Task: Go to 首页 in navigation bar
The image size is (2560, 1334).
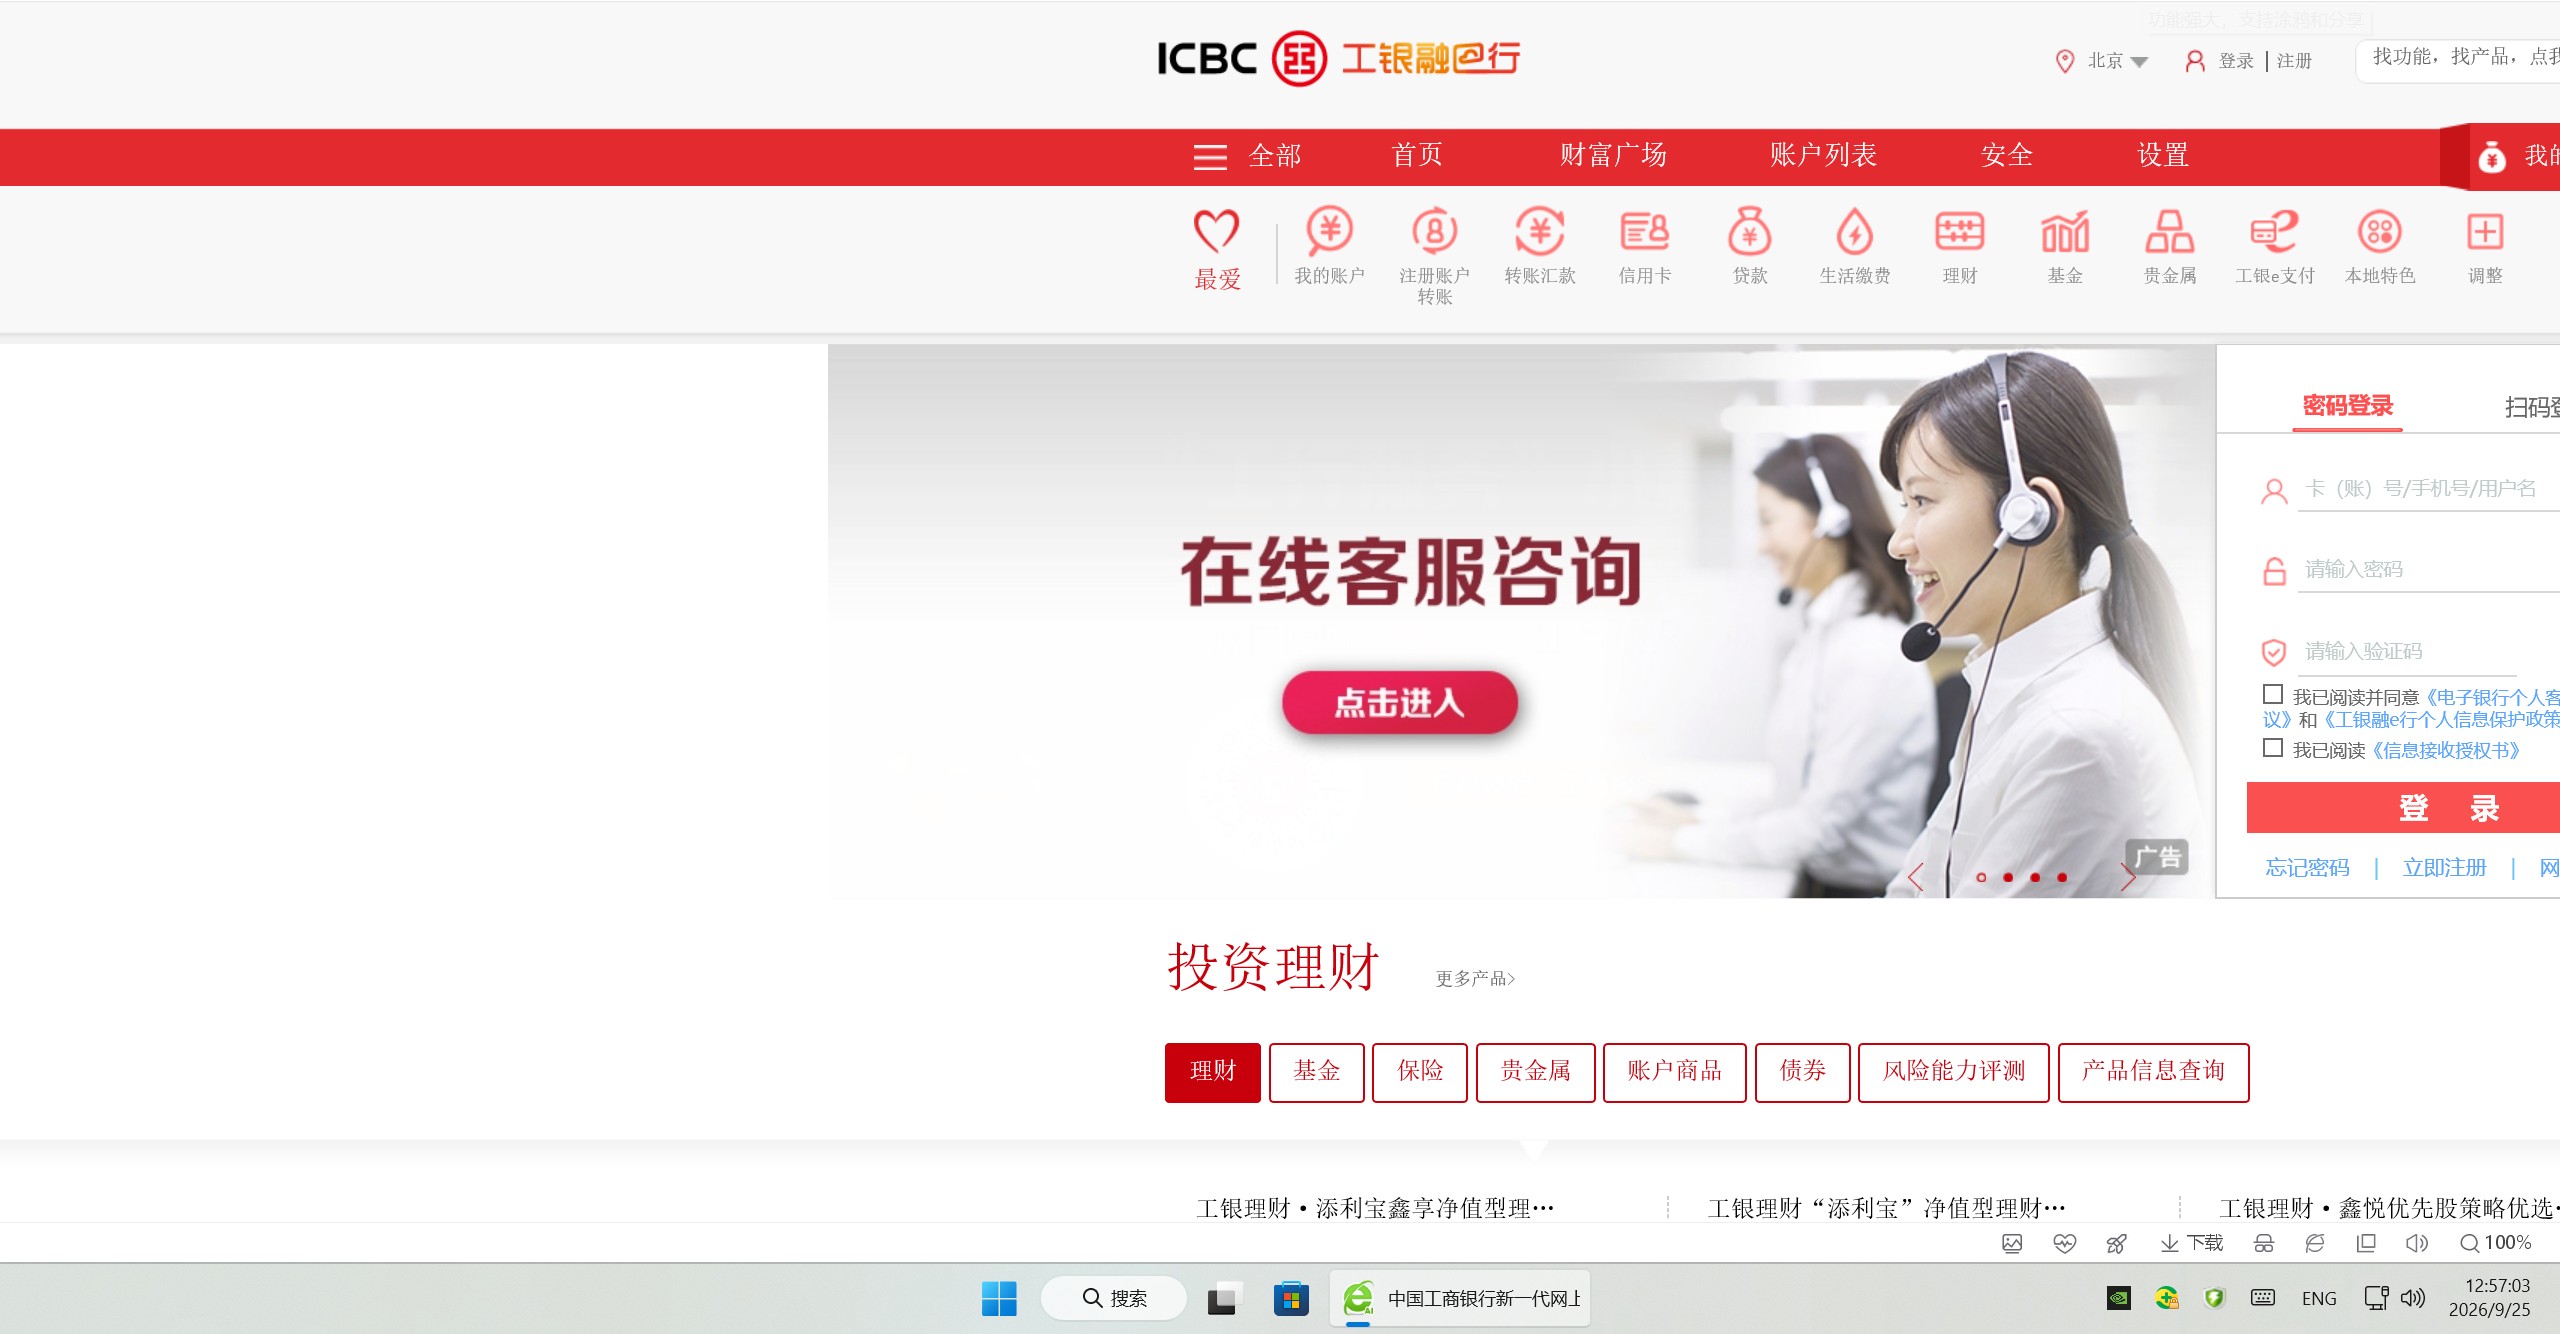Action: coord(1417,155)
